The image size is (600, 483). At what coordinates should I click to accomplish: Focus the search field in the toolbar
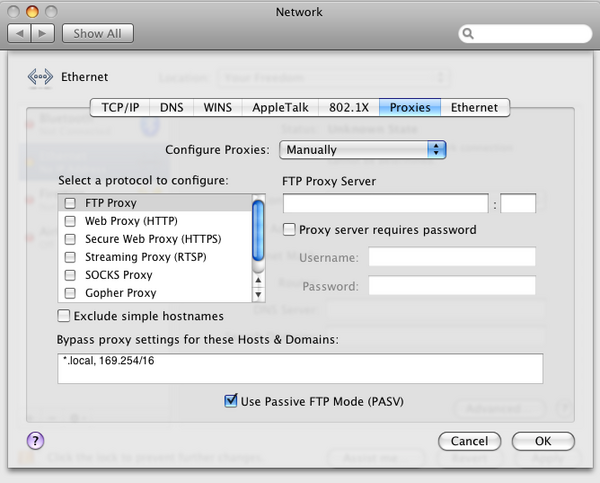coord(525,34)
